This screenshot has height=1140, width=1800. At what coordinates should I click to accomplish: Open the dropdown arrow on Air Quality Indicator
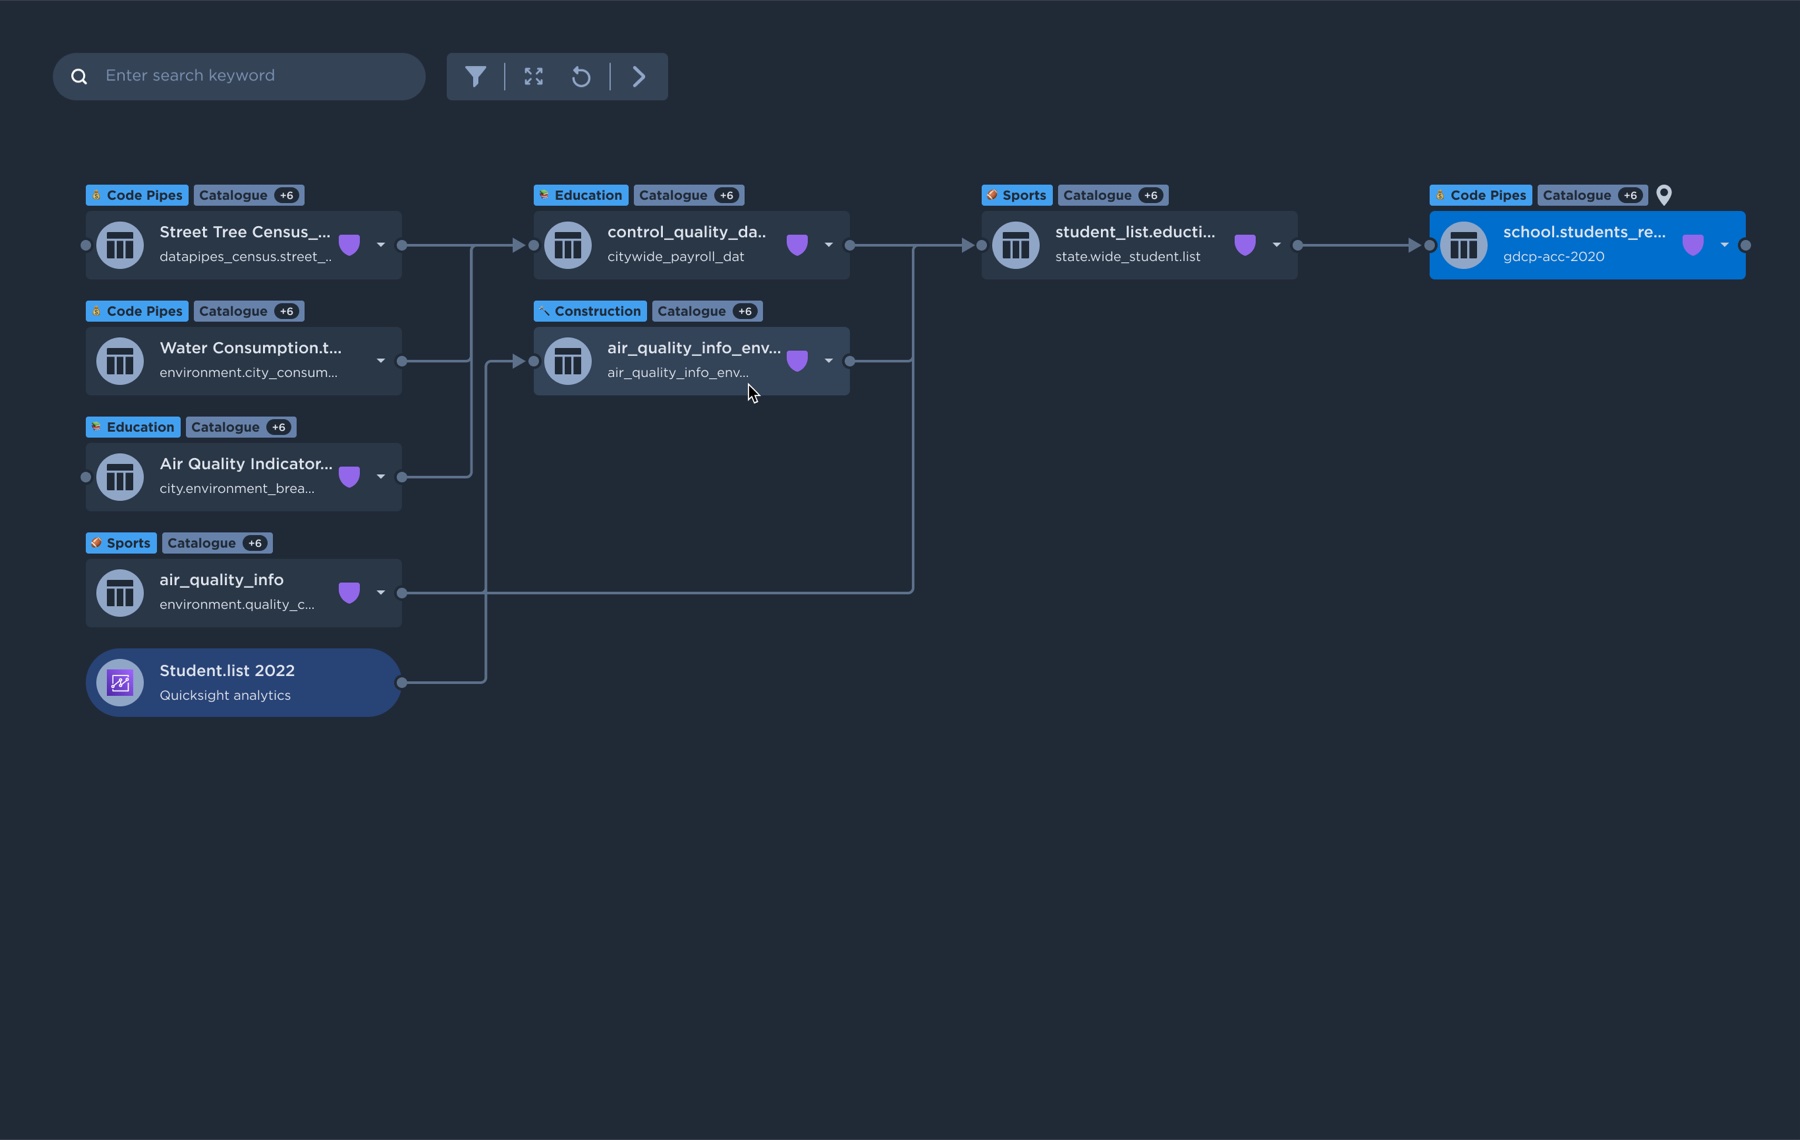pyautogui.click(x=381, y=477)
